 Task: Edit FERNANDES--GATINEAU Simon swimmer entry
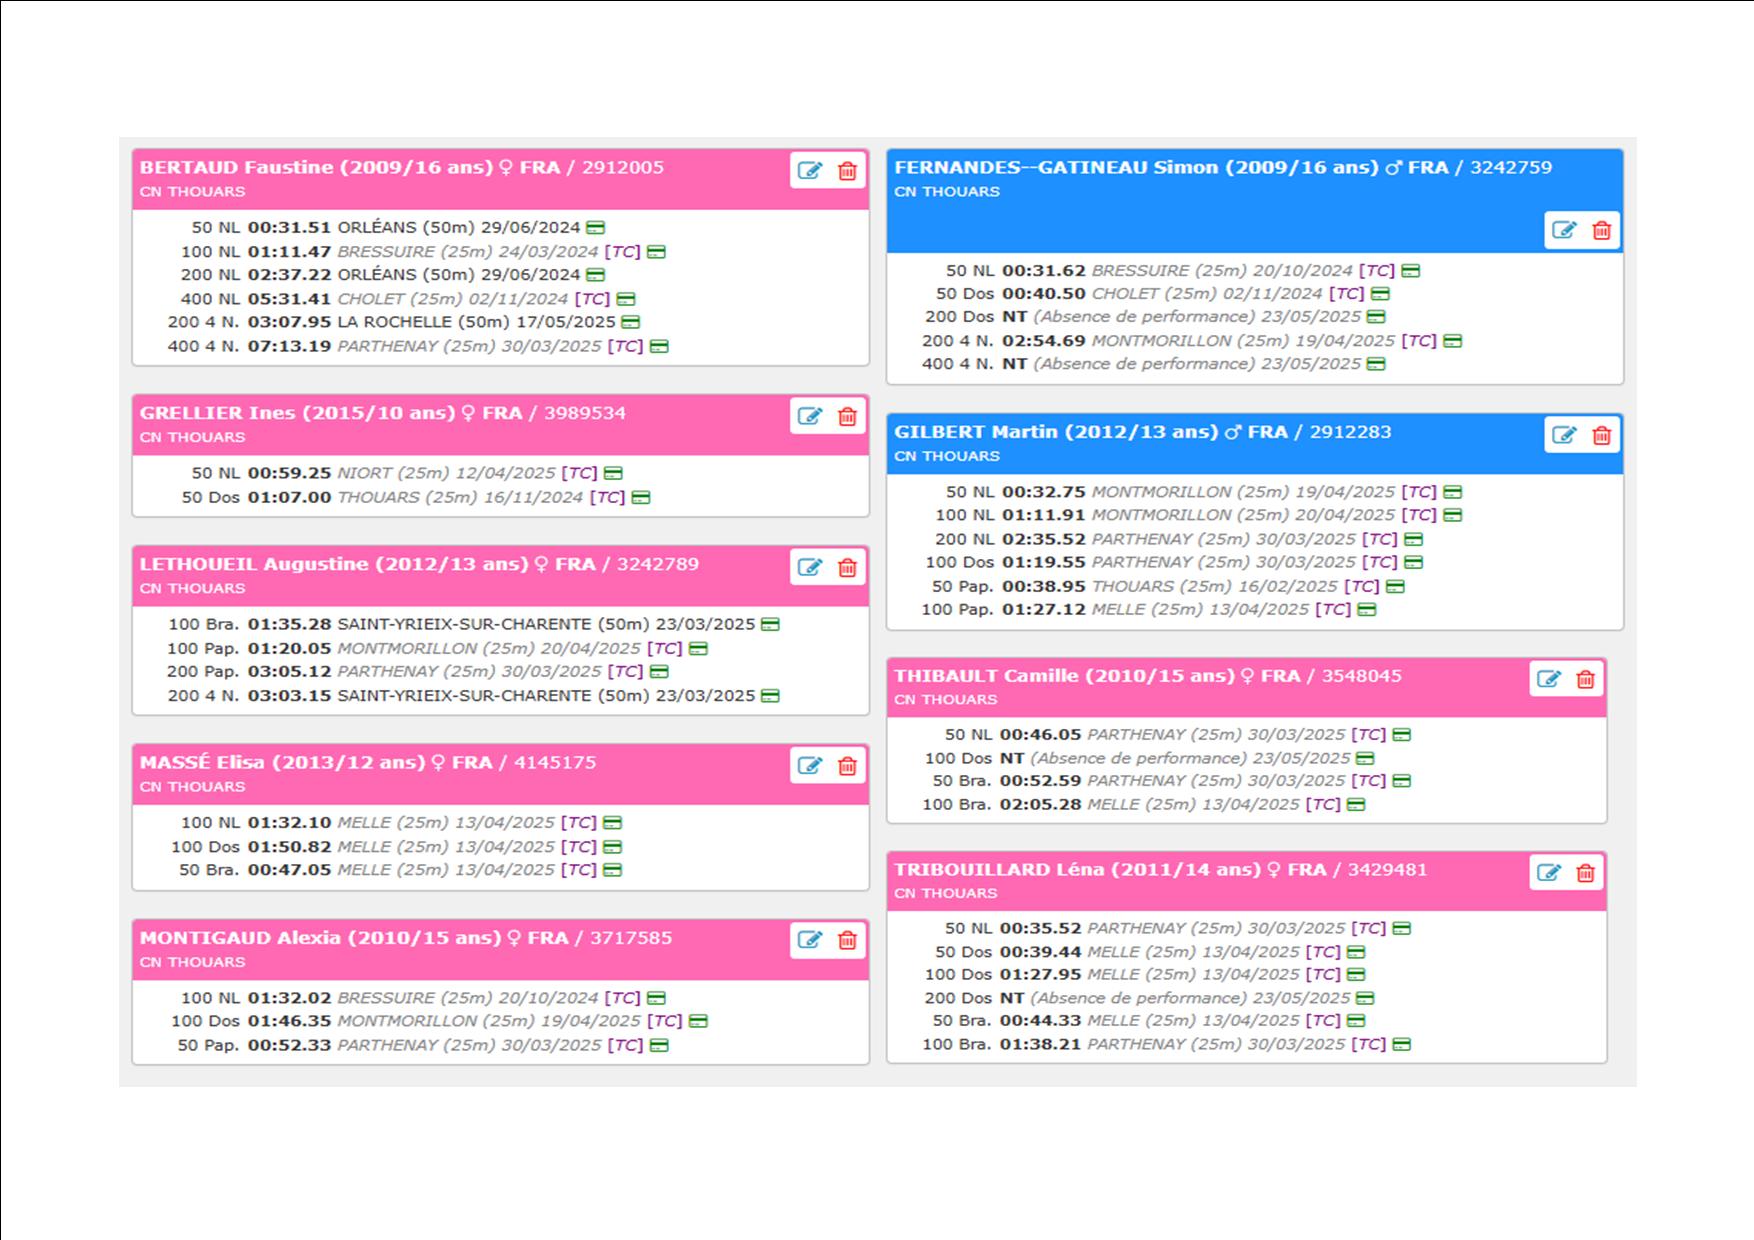tap(1564, 230)
